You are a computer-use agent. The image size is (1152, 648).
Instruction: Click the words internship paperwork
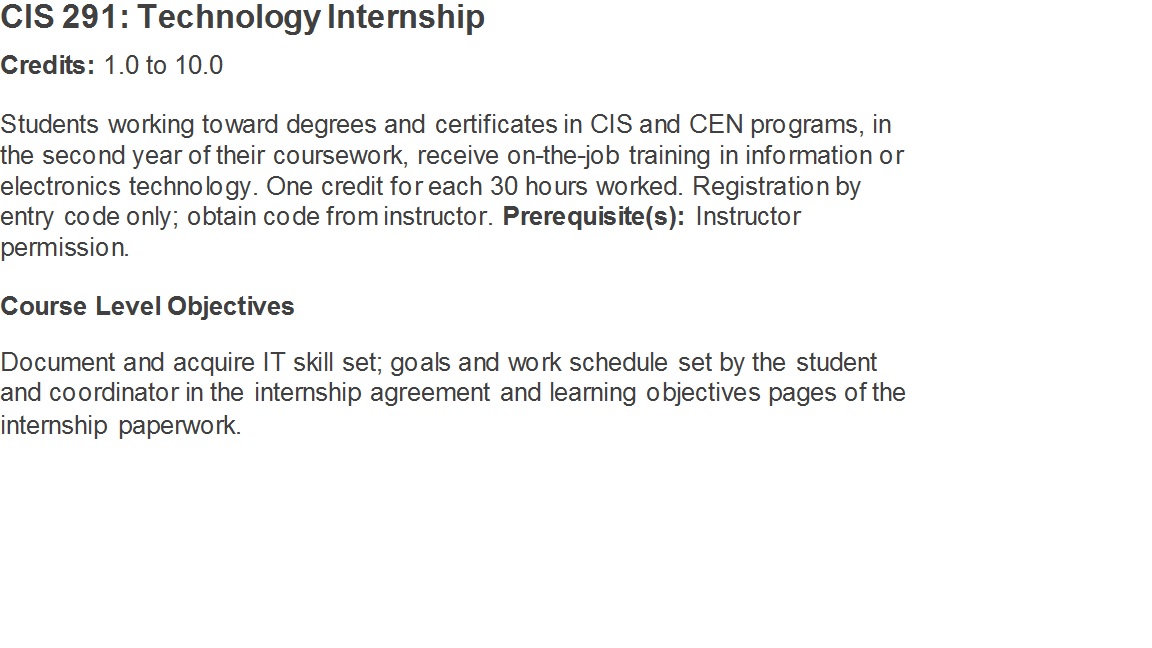pyautogui.click(x=120, y=426)
